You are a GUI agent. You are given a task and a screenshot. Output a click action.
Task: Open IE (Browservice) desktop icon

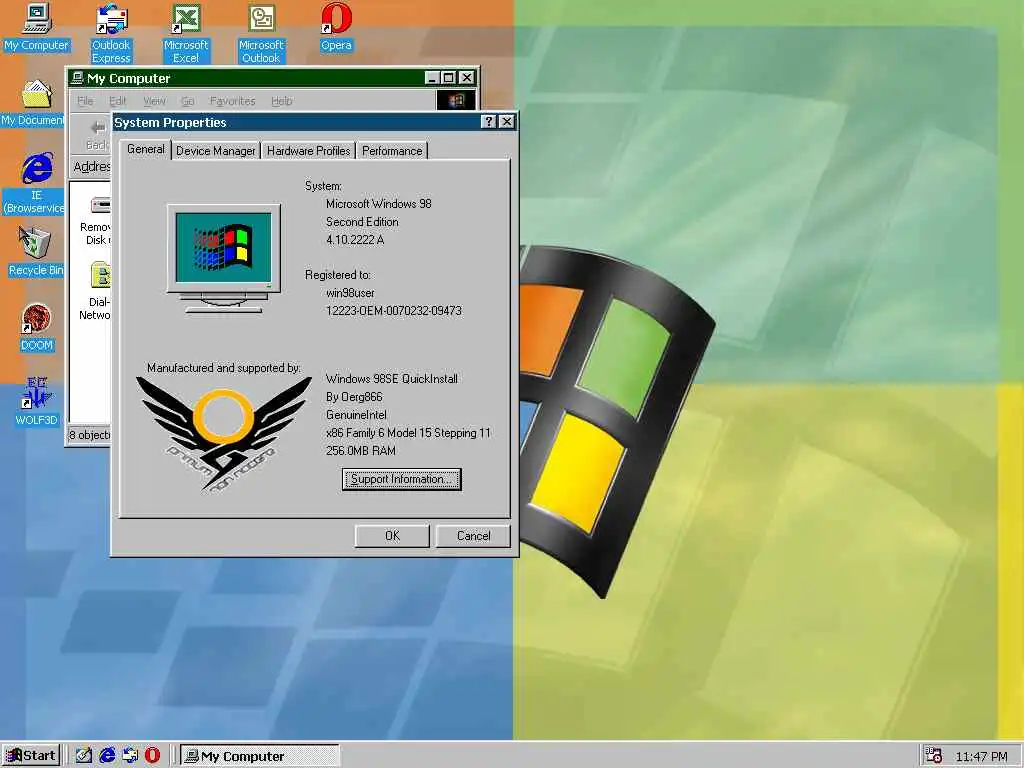(34, 183)
